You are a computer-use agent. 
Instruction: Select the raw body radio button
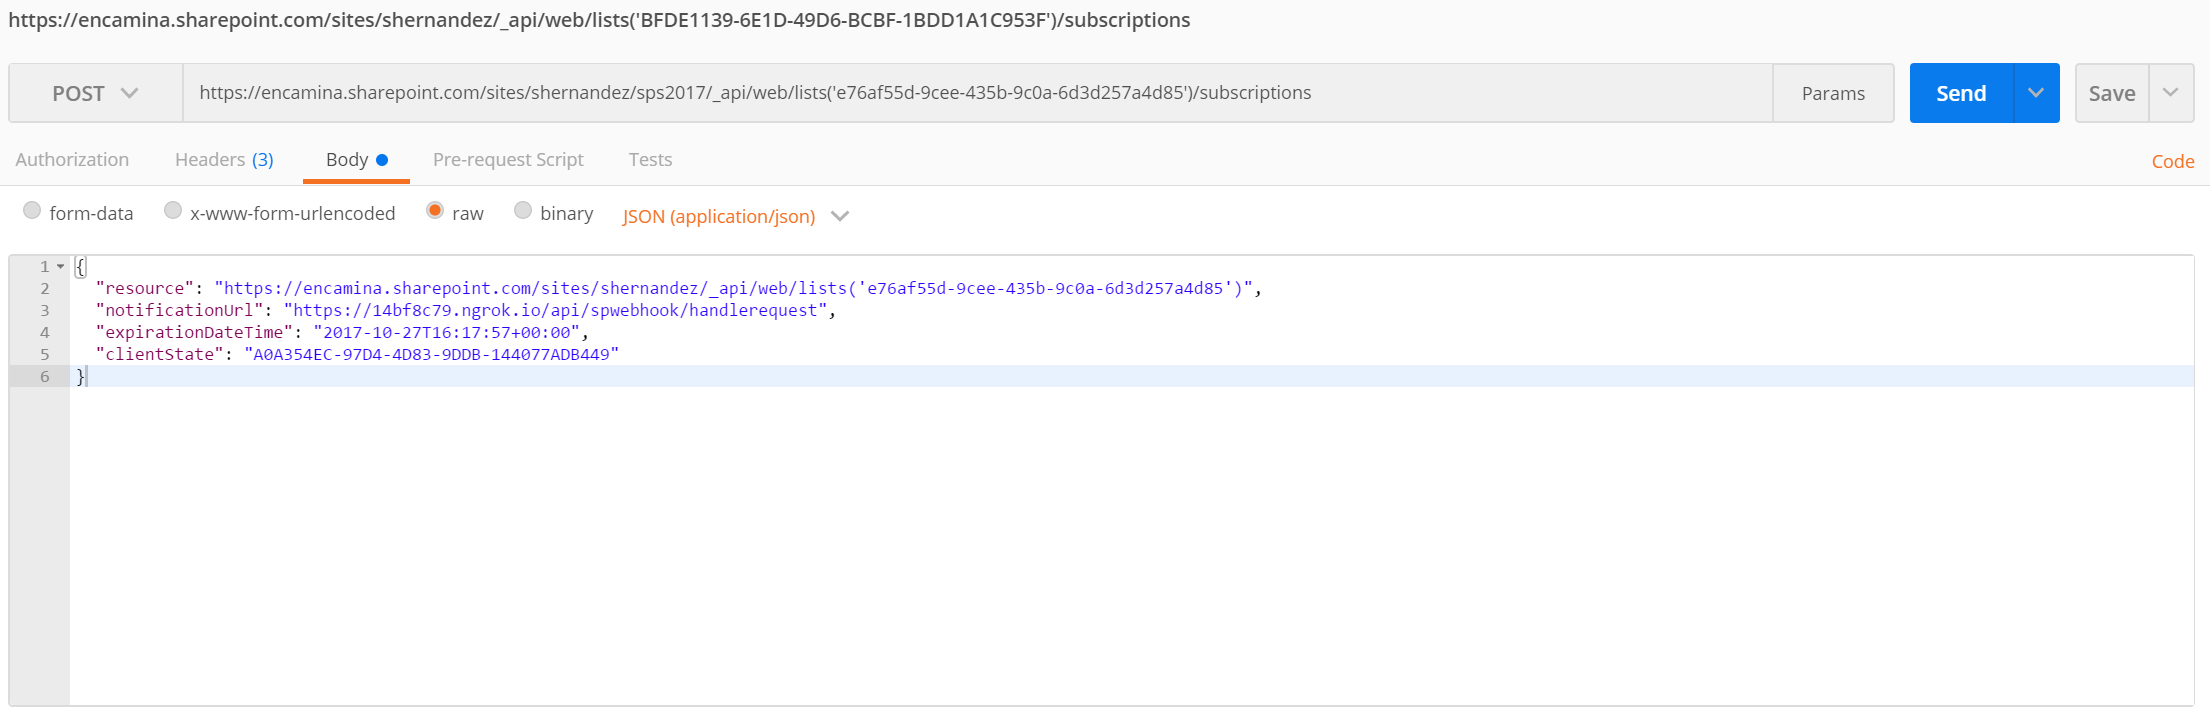(x=435, y=211)
